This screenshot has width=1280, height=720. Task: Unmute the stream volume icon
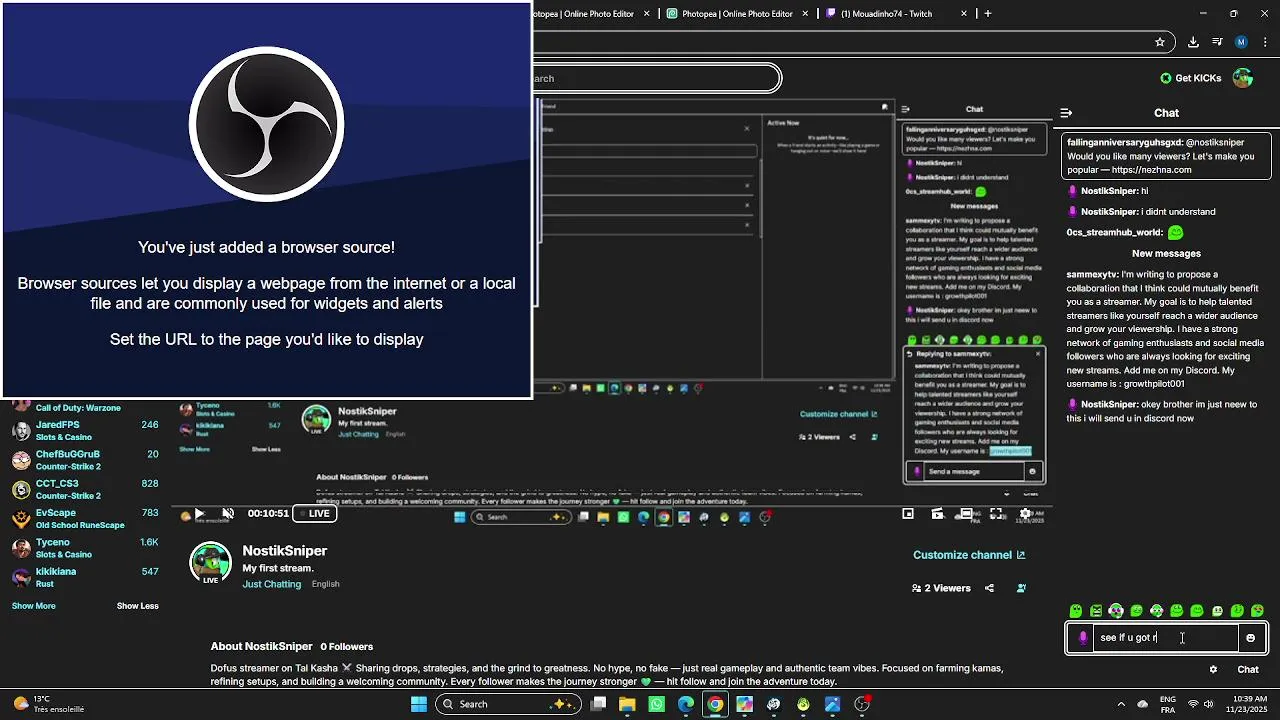(x=228, y=513)
